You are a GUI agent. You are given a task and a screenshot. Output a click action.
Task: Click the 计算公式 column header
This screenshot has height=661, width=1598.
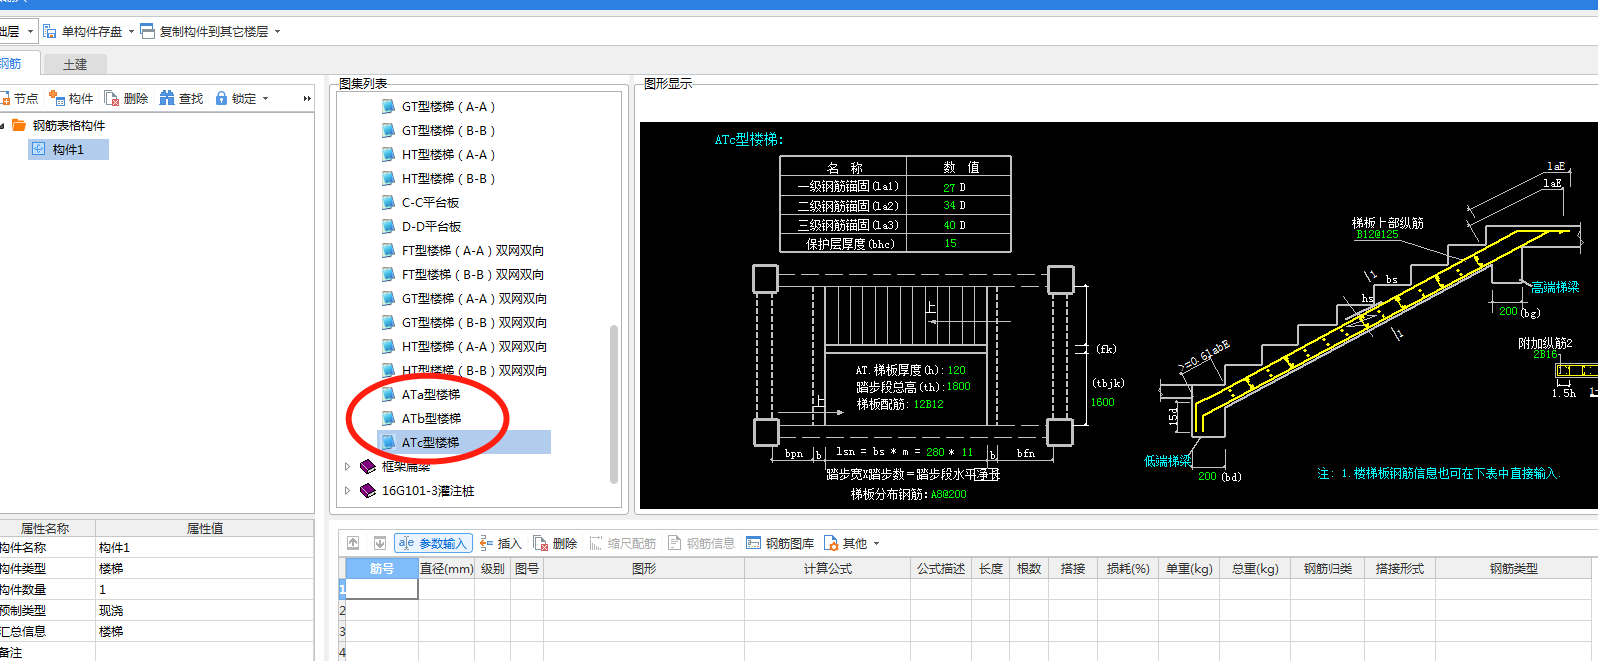827,569
